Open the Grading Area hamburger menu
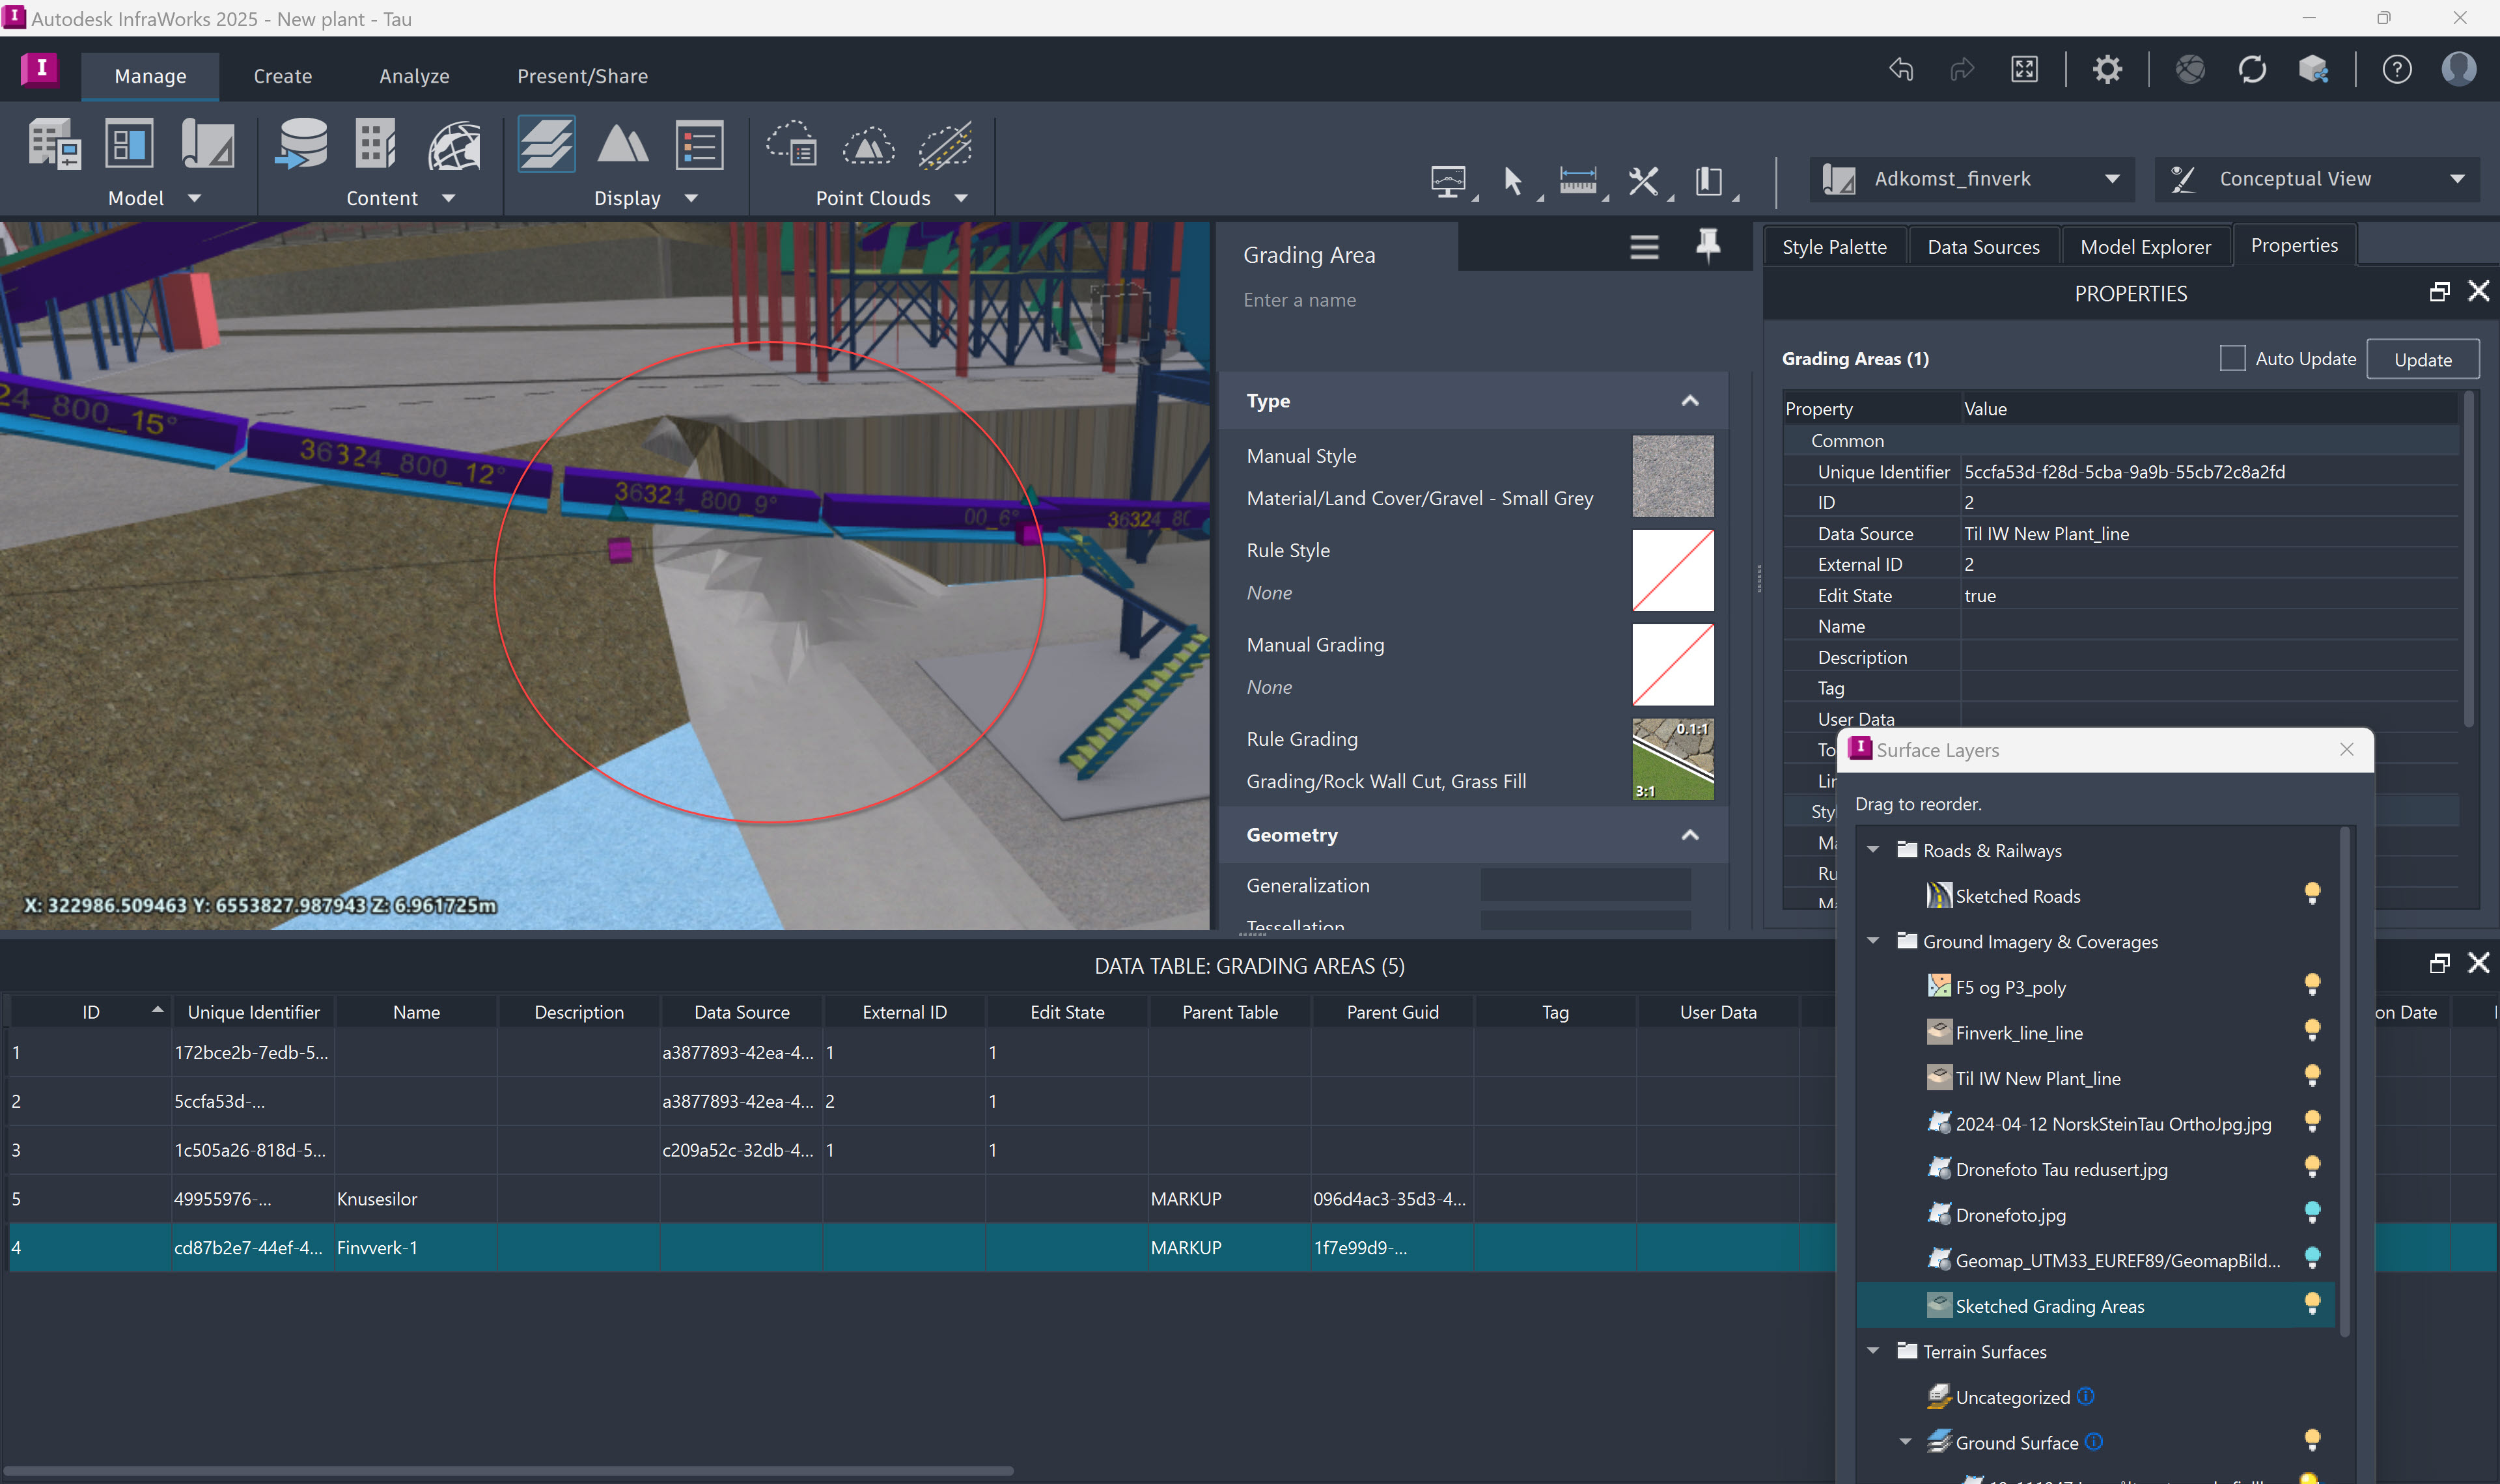This screenshot has height=1484, width=2500. point(1643,247)
